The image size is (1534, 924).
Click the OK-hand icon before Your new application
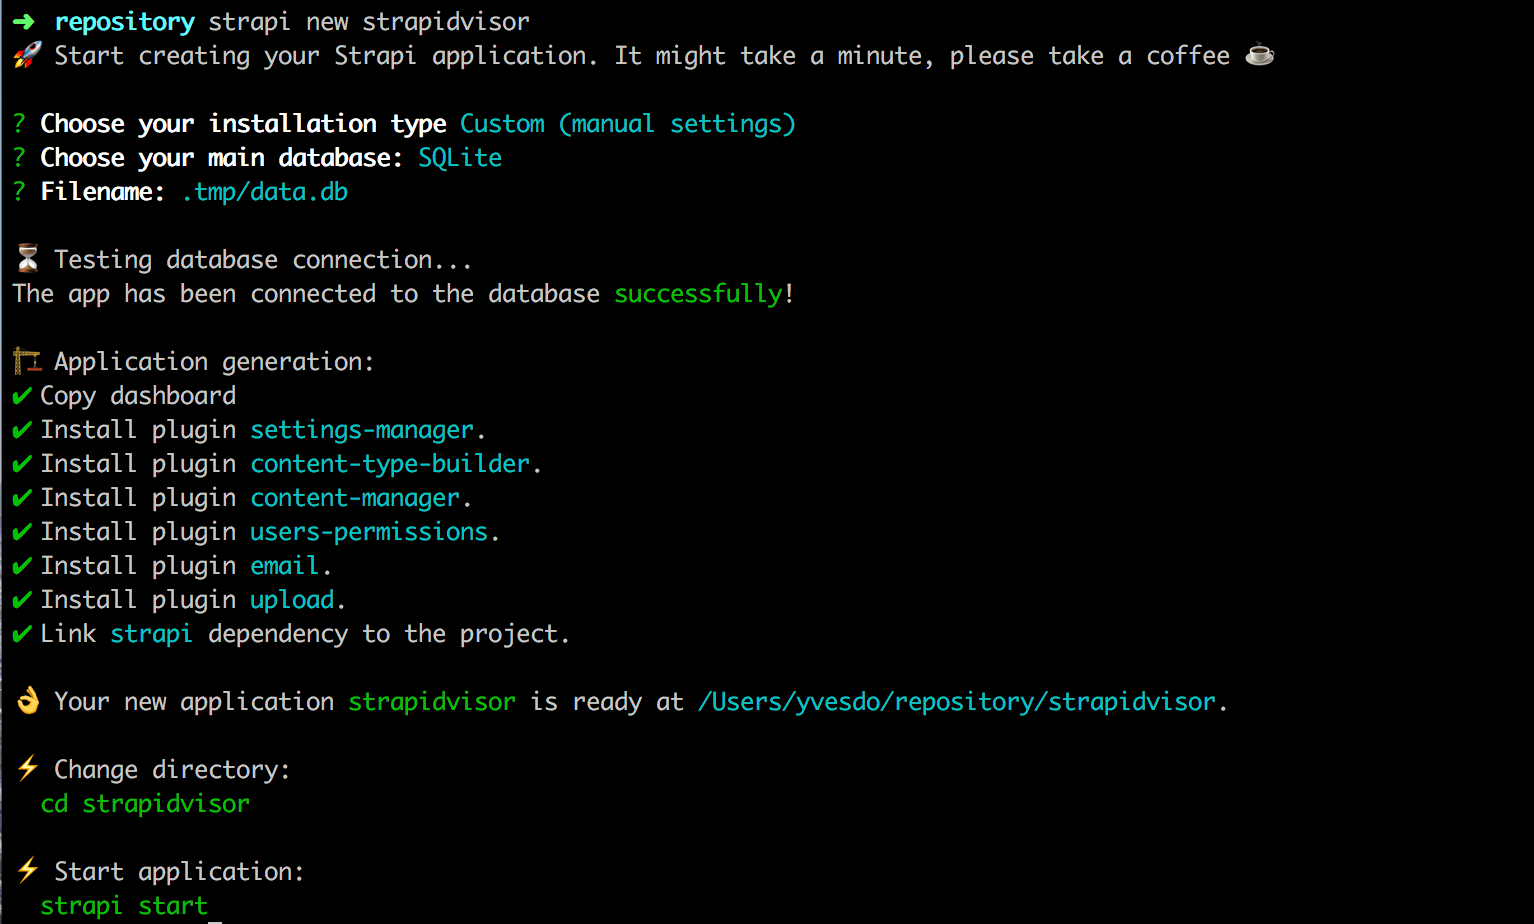[27, 700]
